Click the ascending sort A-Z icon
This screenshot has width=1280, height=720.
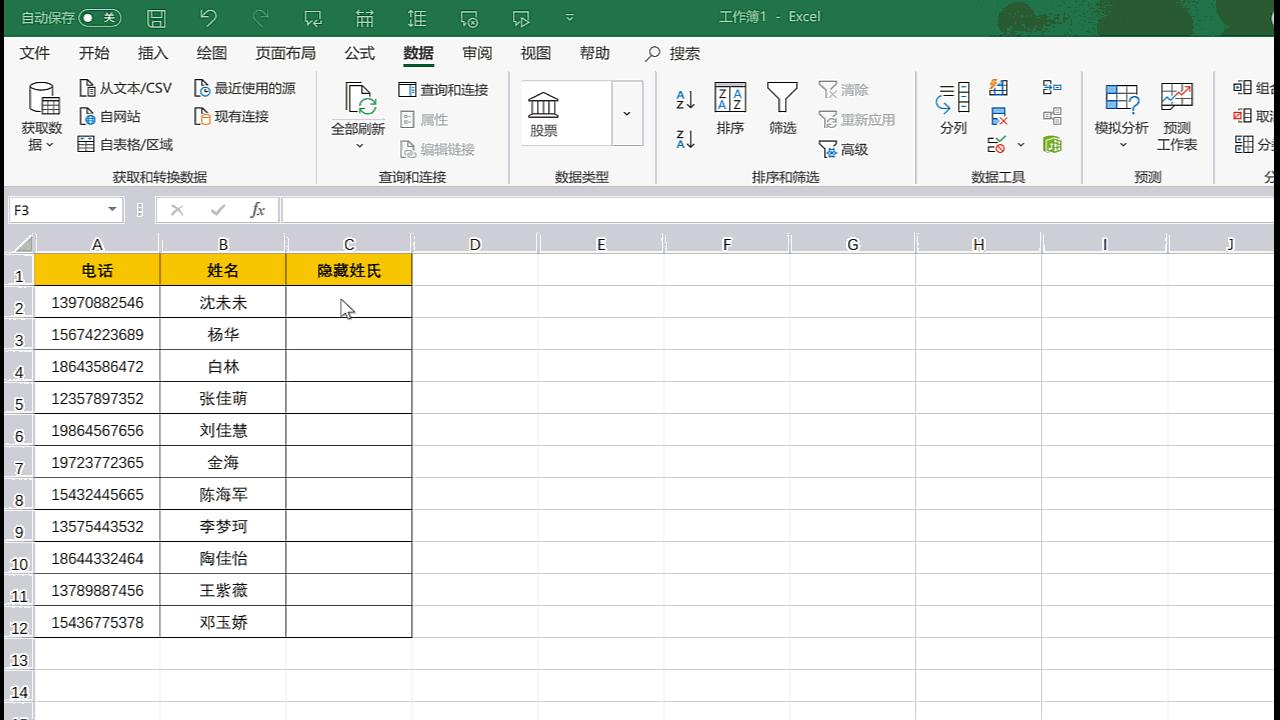[683, 97]
